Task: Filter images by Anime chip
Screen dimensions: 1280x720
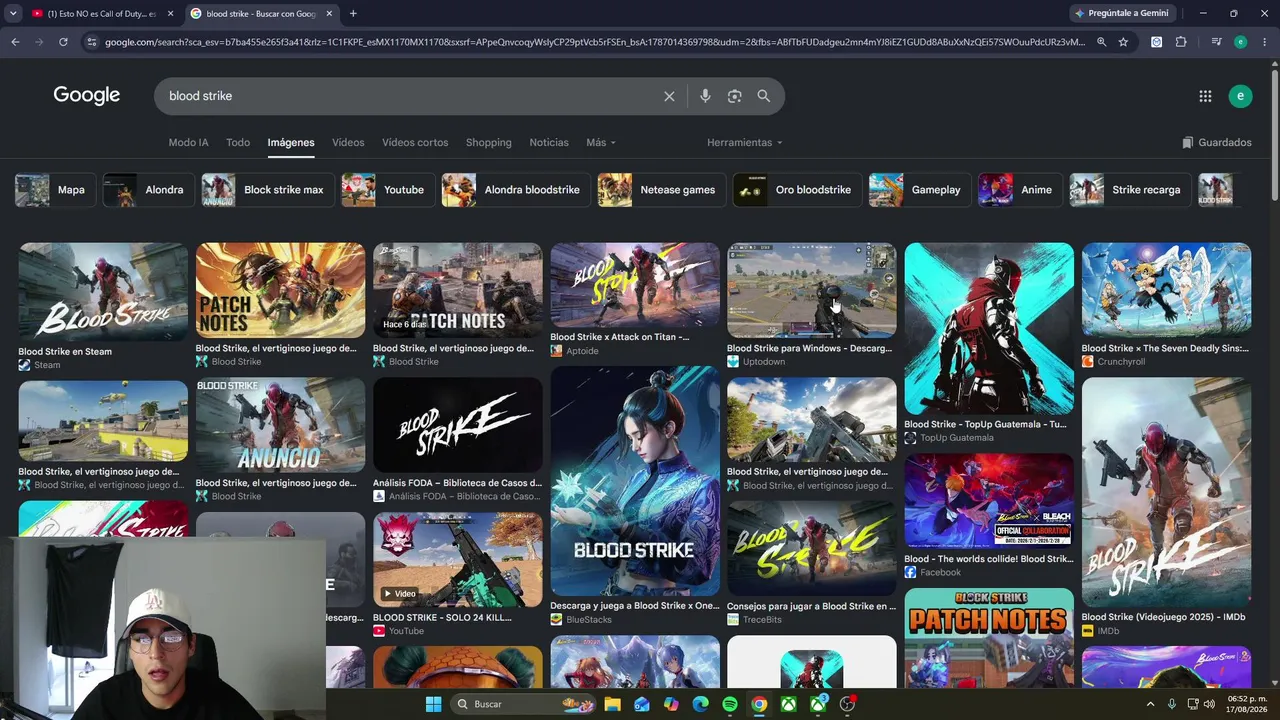Action: (x=1019, y=190)
